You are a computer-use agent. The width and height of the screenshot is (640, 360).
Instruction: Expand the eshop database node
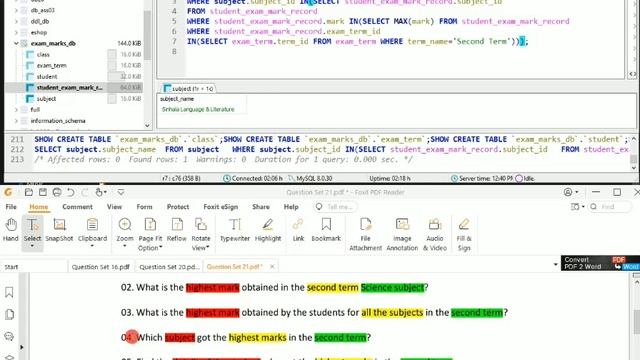[16, 32]
